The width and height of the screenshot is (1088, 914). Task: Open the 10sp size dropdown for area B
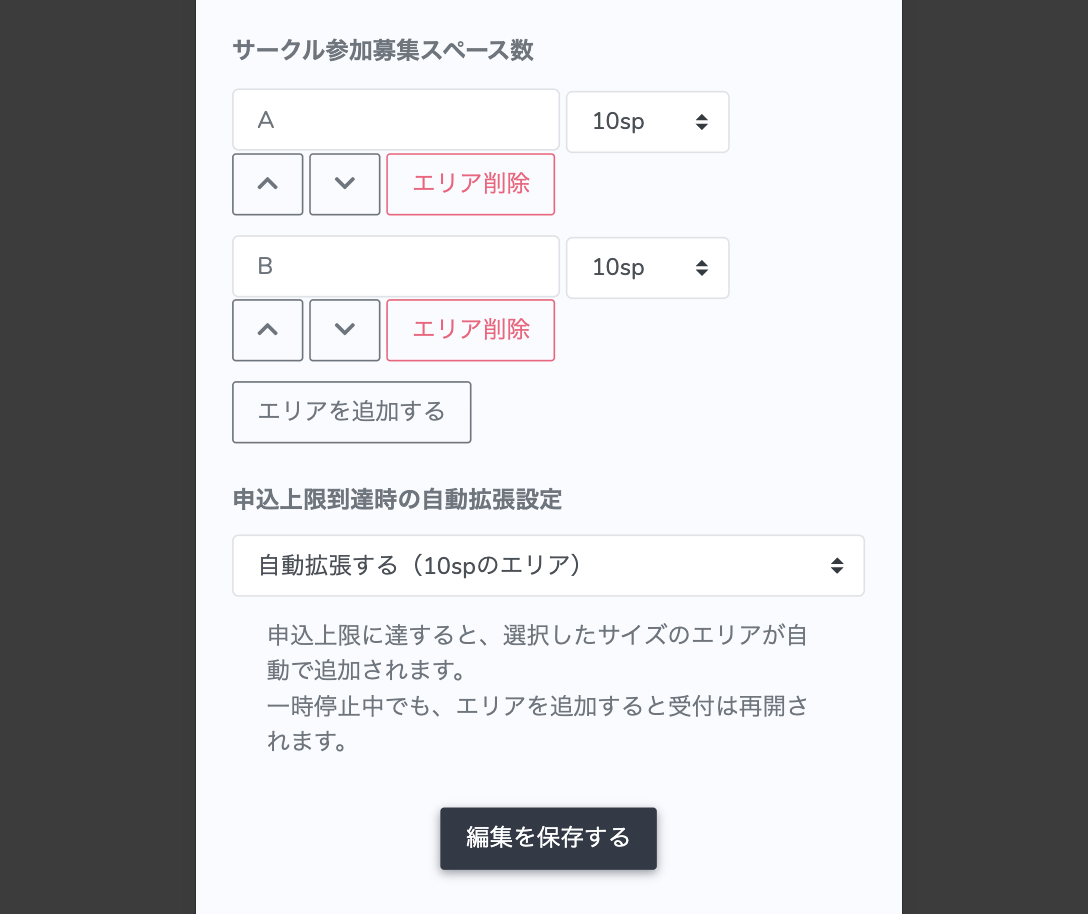pos(647,268)
